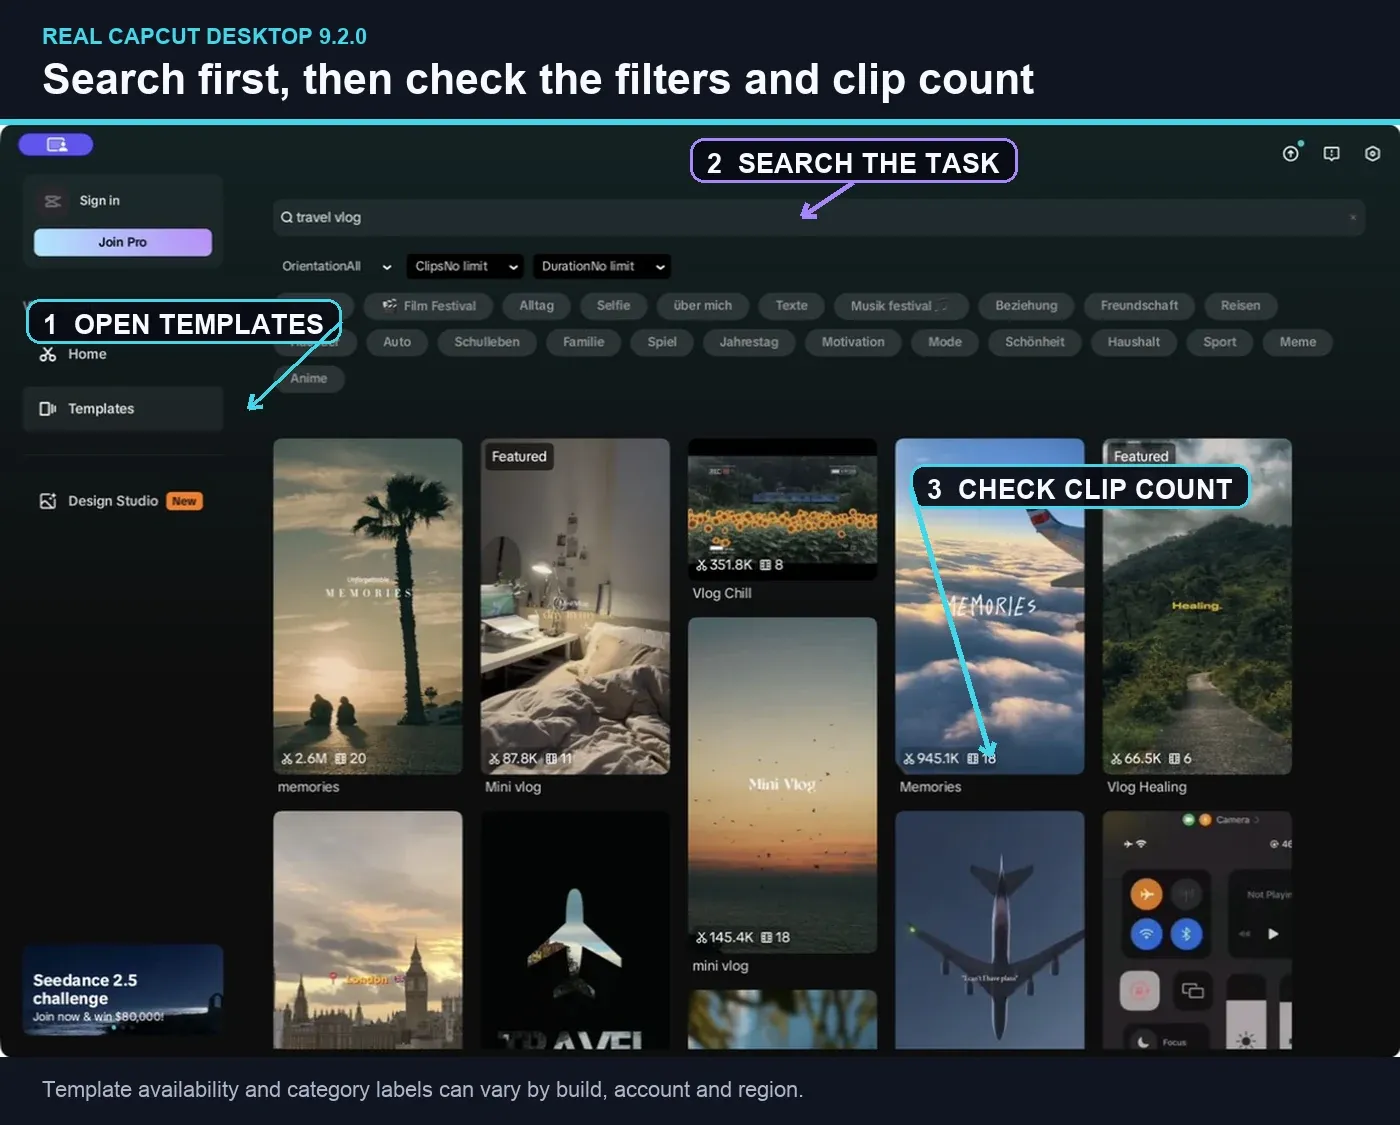1400x1125 pixels.
Task: Click the clip count icon on Vlog Healing card
Action: [1174, 759]
